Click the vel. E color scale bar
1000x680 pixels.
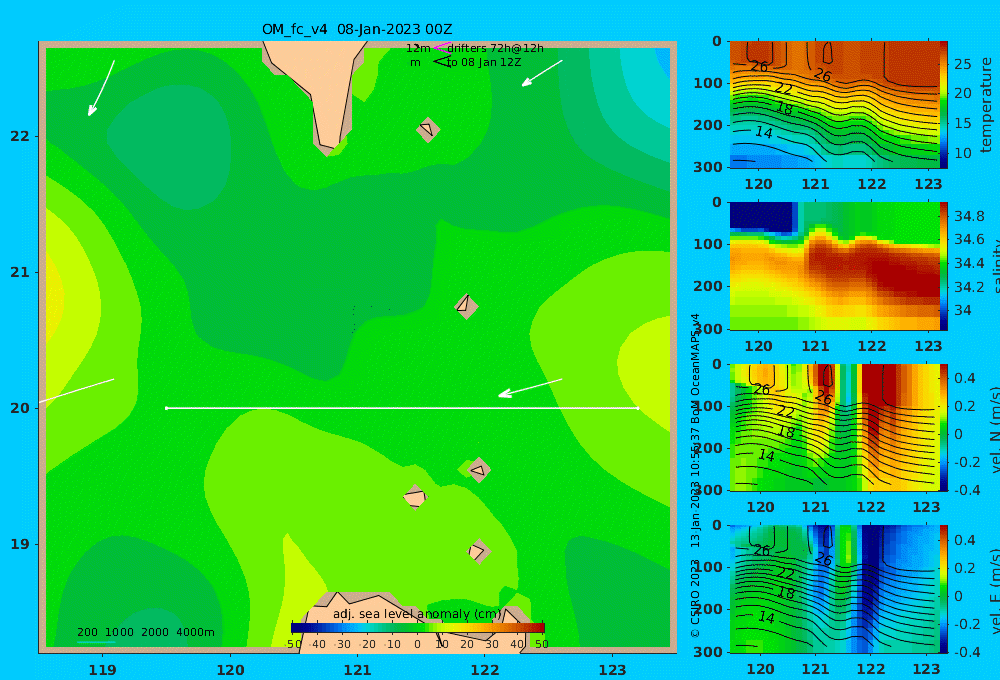pos(944,589)
